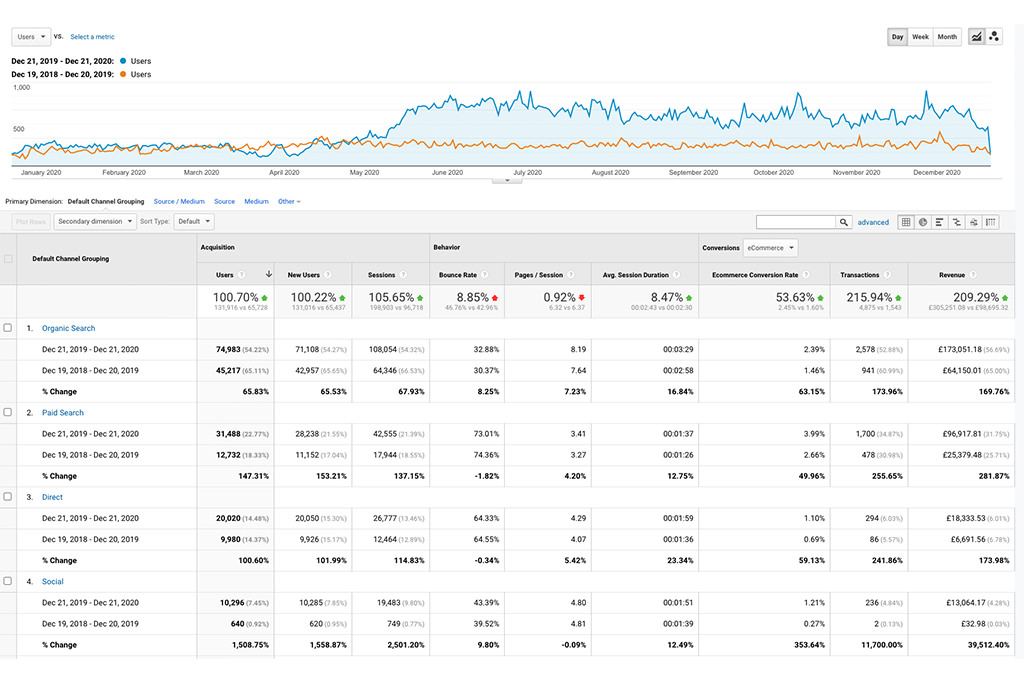
Task: Open the Secondary dimension dropdown
Action: coord(95,222)
